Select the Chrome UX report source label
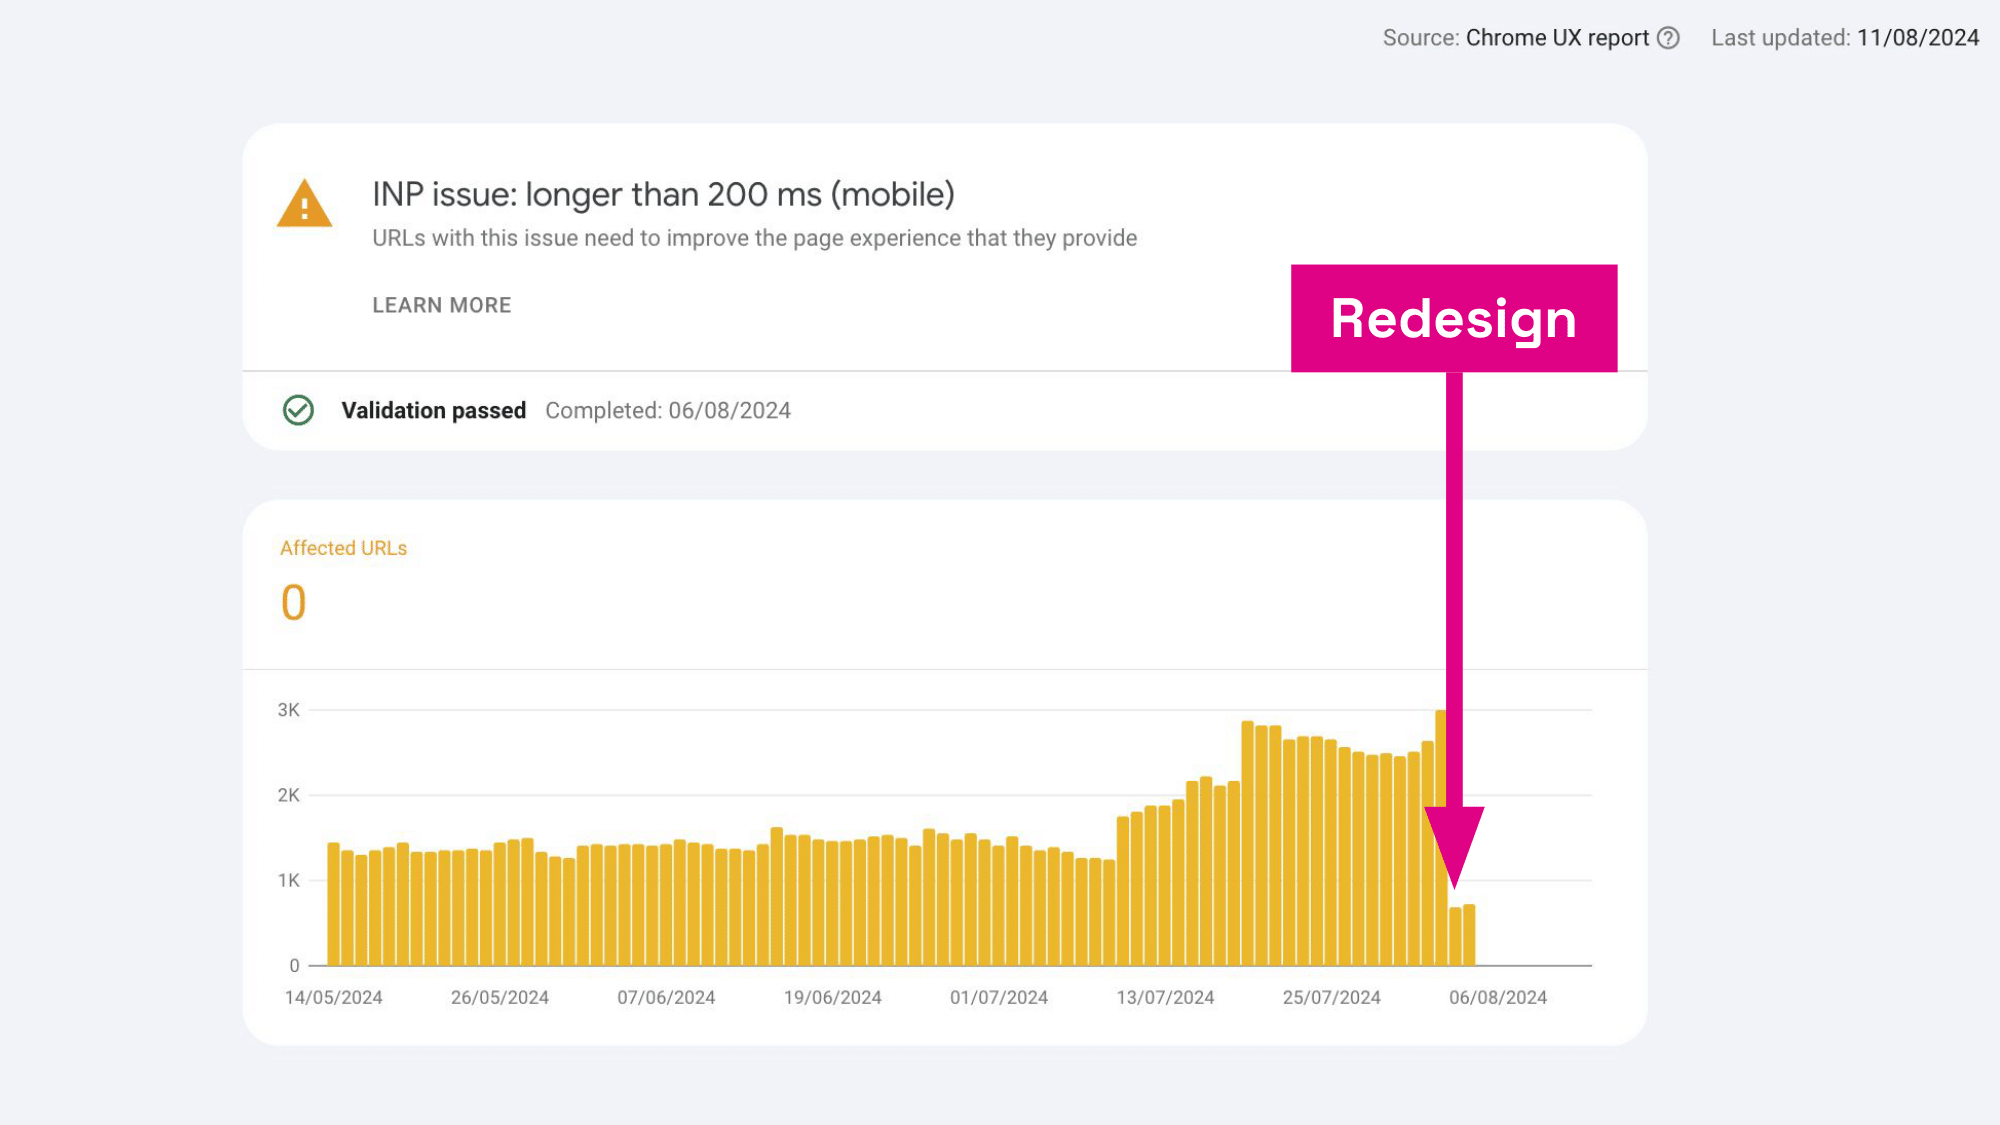2000x1125 pixels. [1557, 37]
